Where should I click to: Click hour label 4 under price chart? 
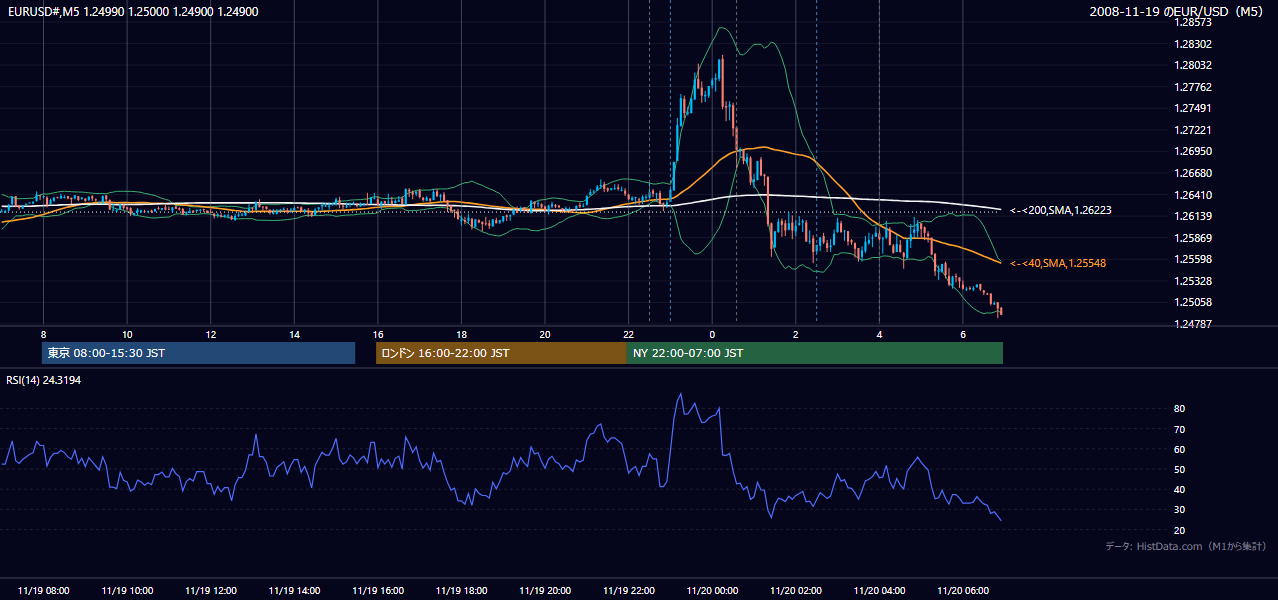coord(879,334)
